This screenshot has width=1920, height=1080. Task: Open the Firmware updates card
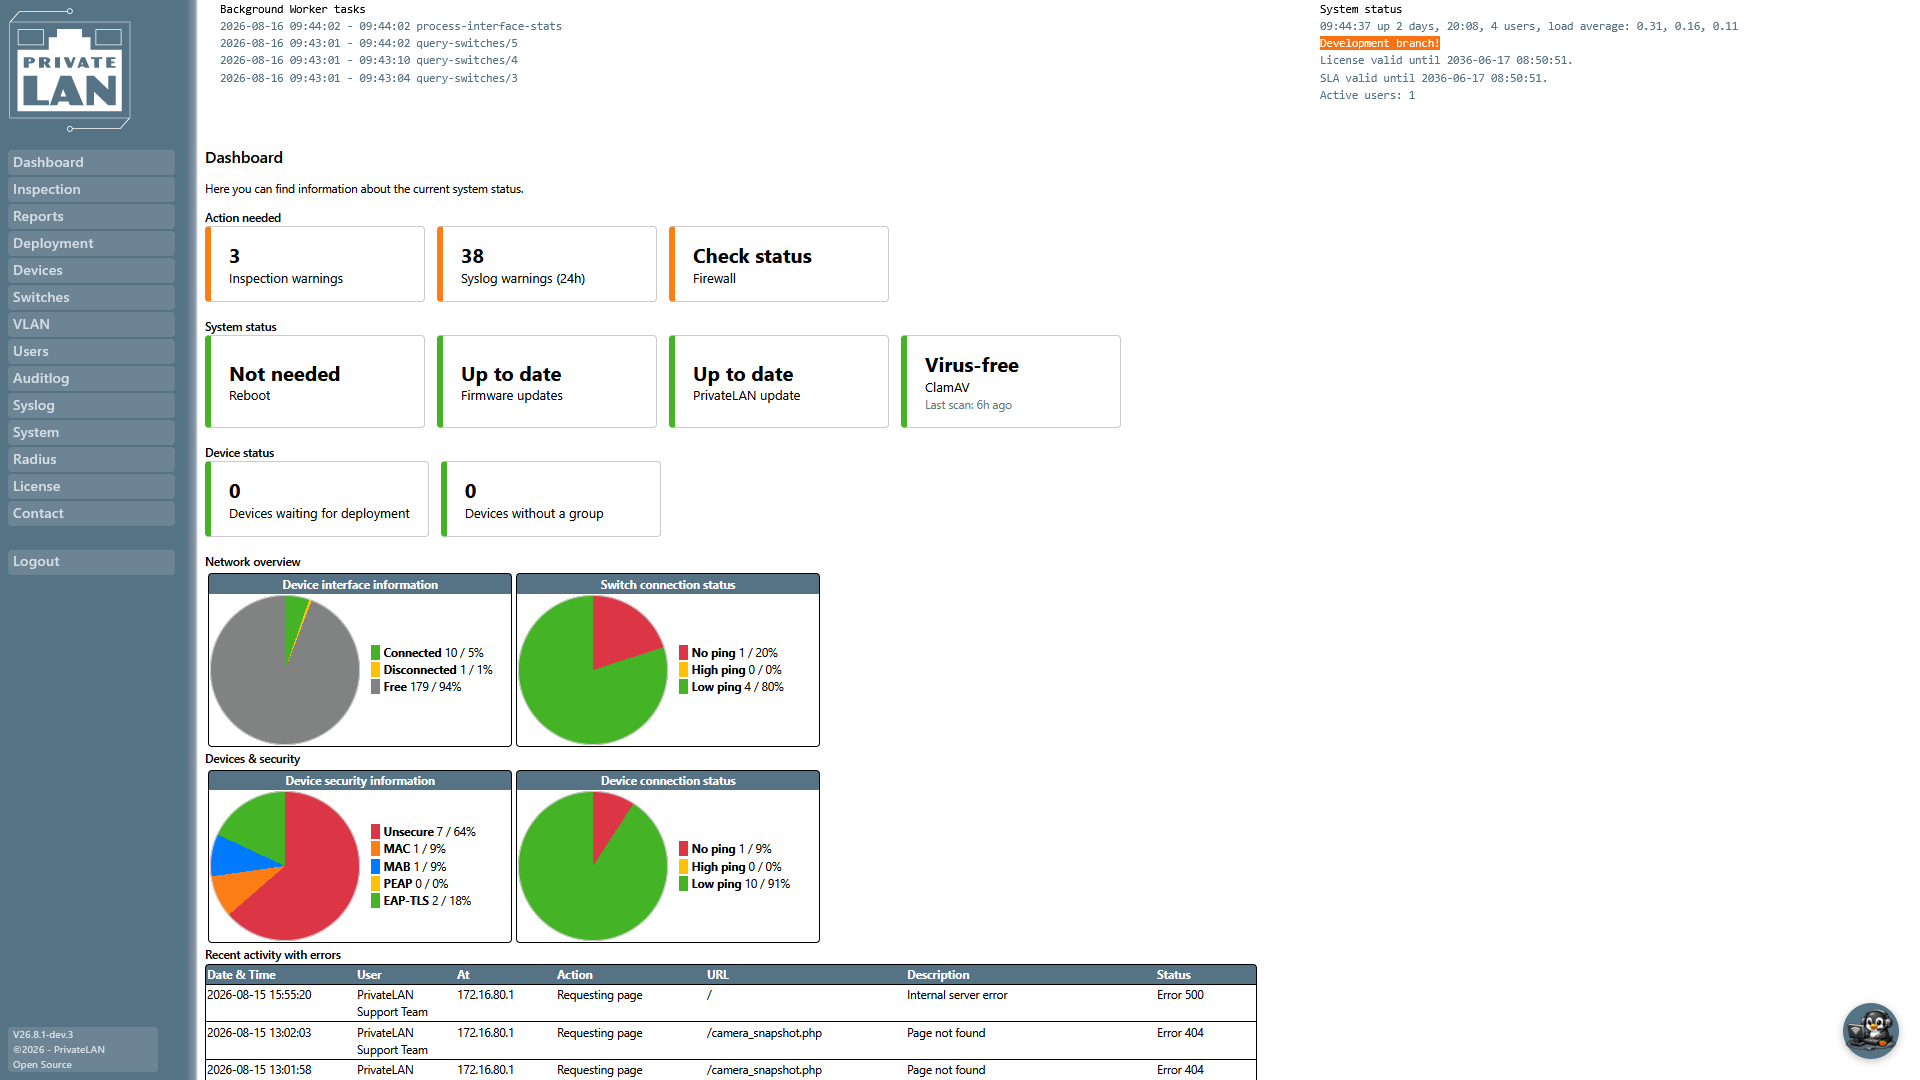[547, 382]
